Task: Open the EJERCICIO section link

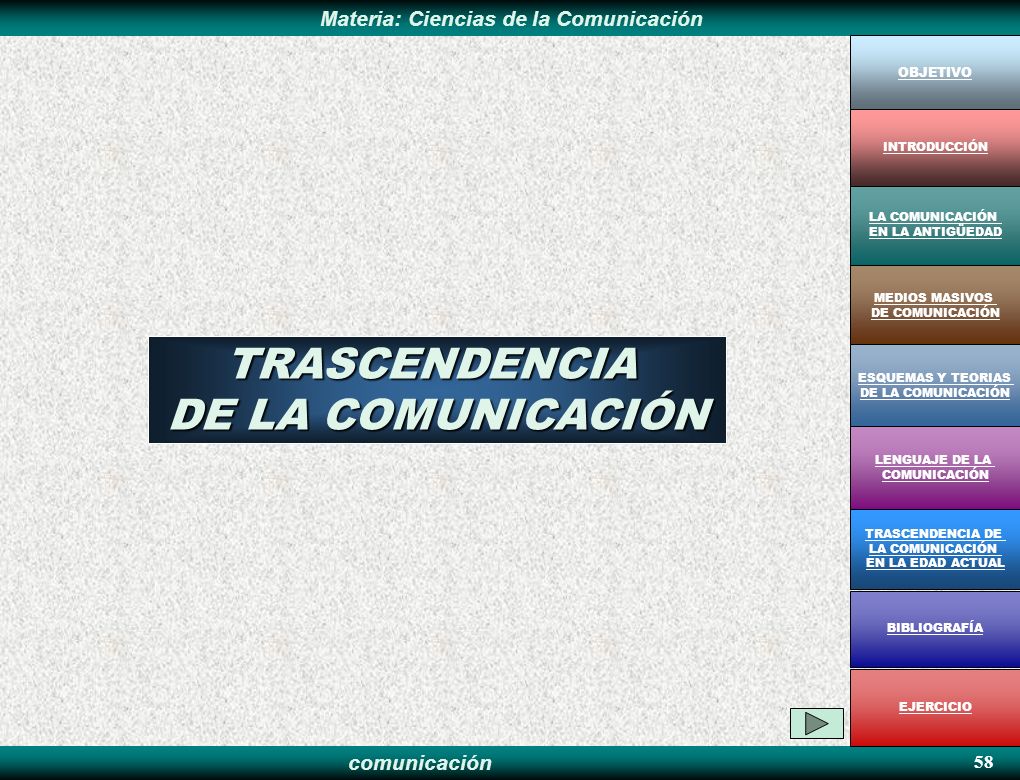Action: pos(935,706)
